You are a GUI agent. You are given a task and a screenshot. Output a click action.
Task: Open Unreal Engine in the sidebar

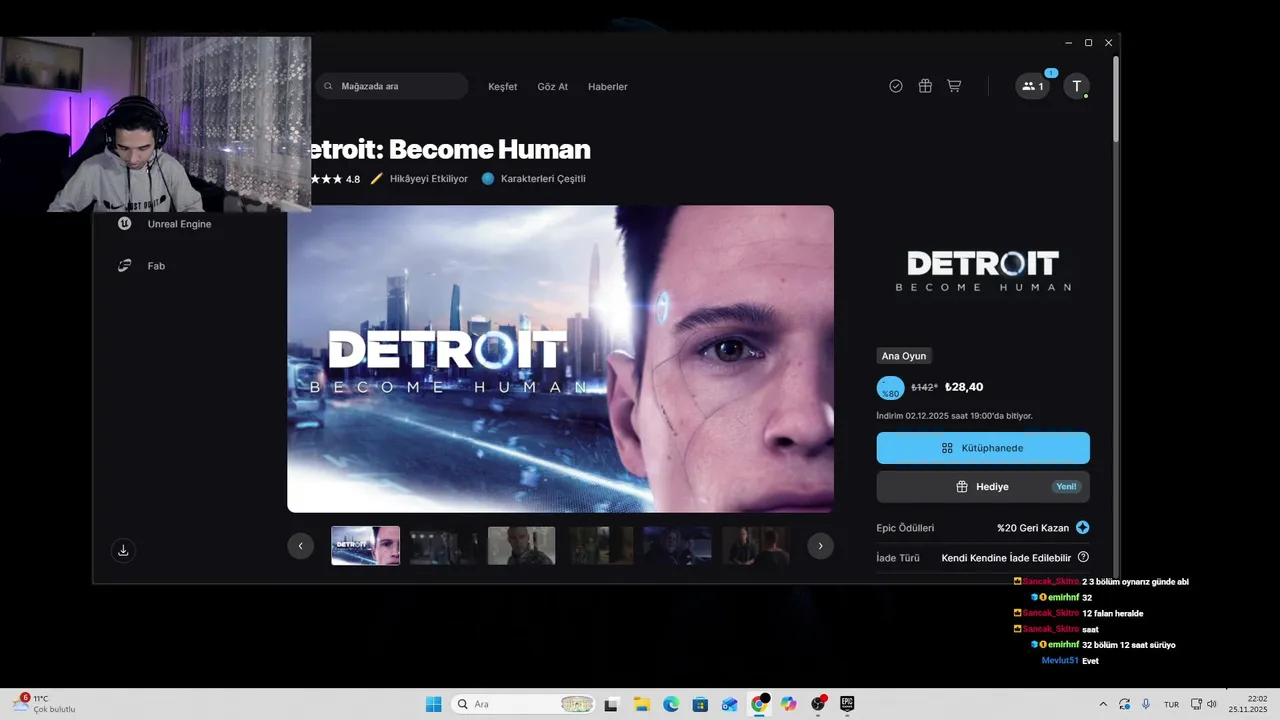point(165,224)
